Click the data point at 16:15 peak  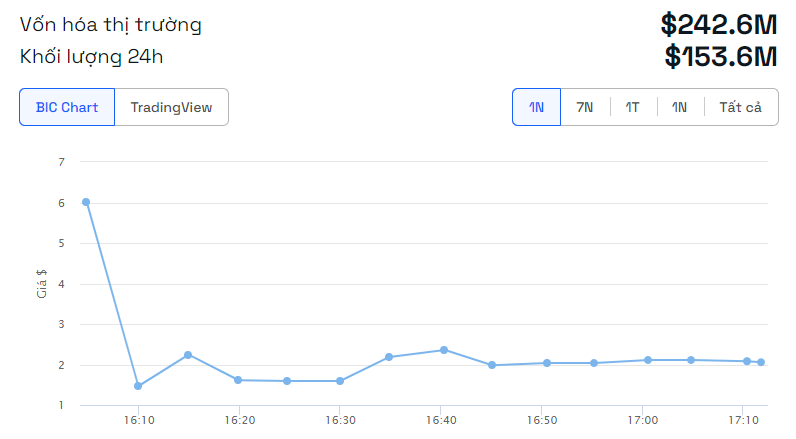click(188, 355)
